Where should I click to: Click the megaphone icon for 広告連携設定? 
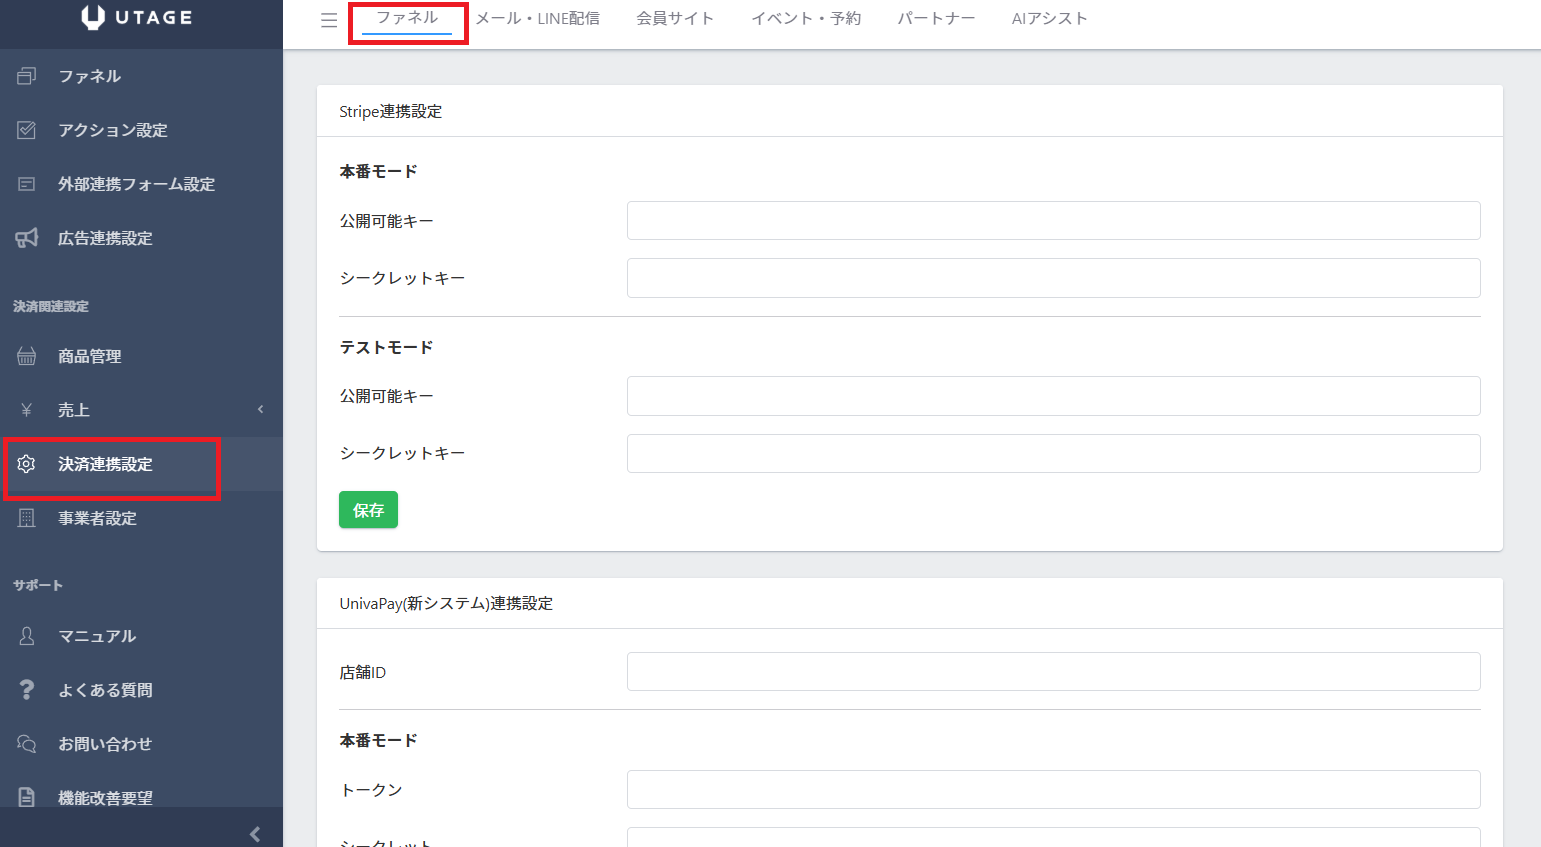click(x=27, y=238)
